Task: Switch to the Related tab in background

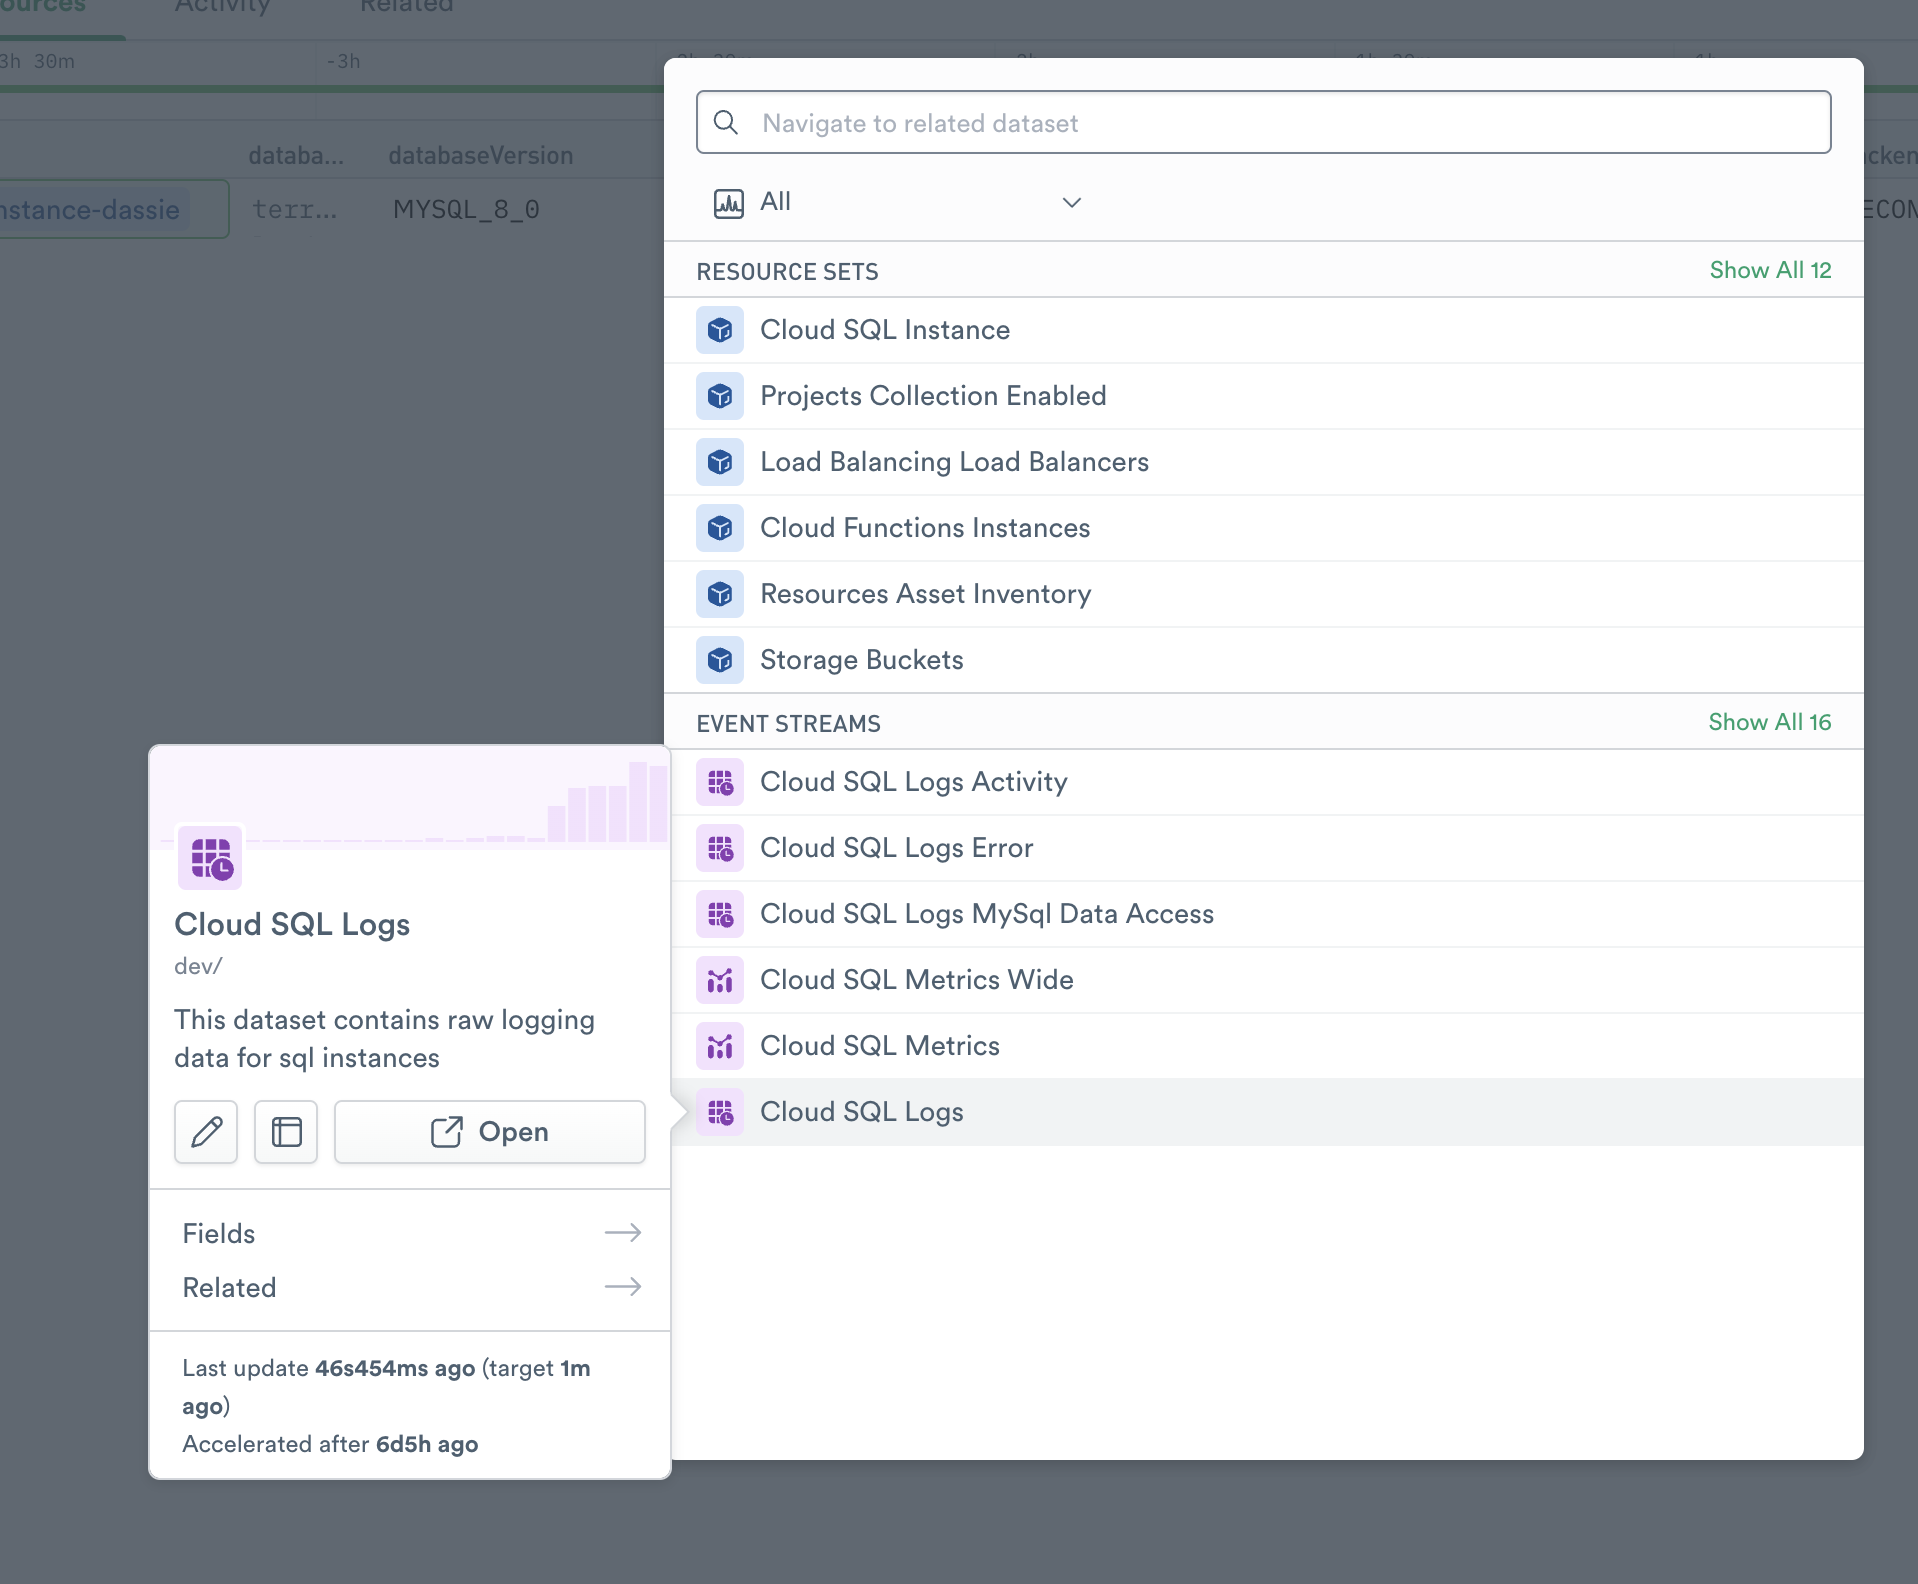Action: (407, 8)
